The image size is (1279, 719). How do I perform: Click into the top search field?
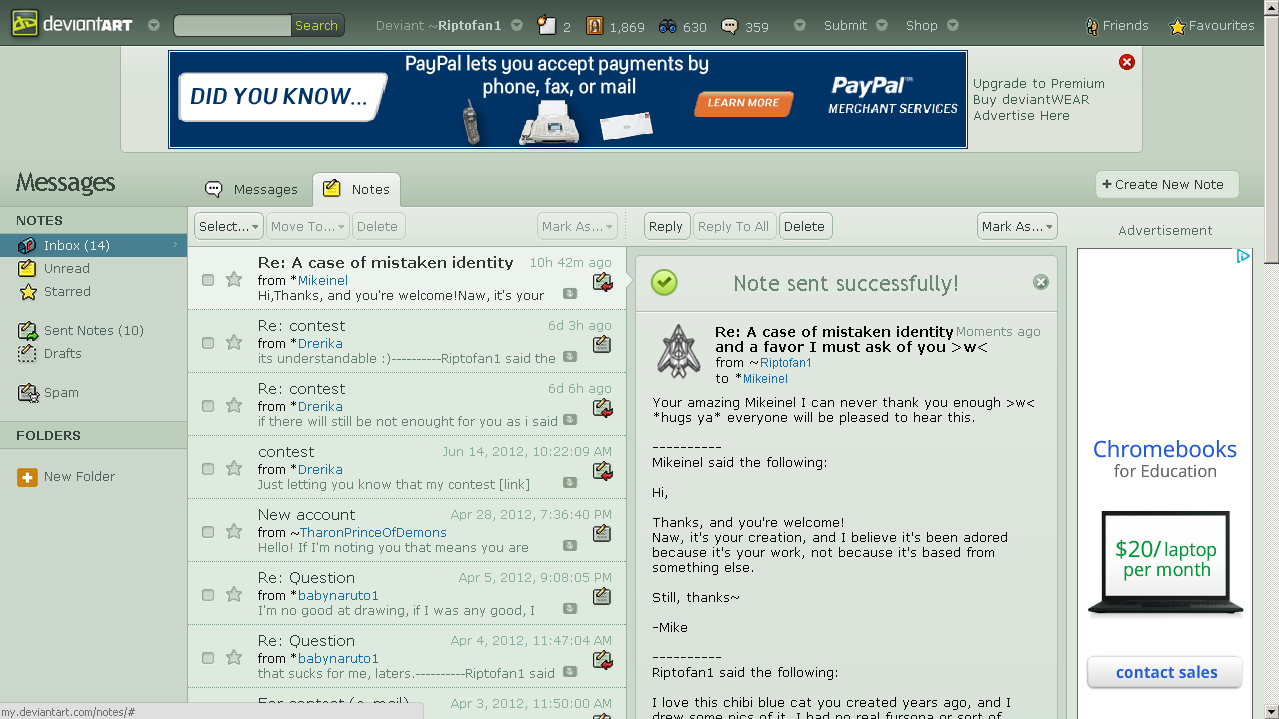tap(232, 26)
